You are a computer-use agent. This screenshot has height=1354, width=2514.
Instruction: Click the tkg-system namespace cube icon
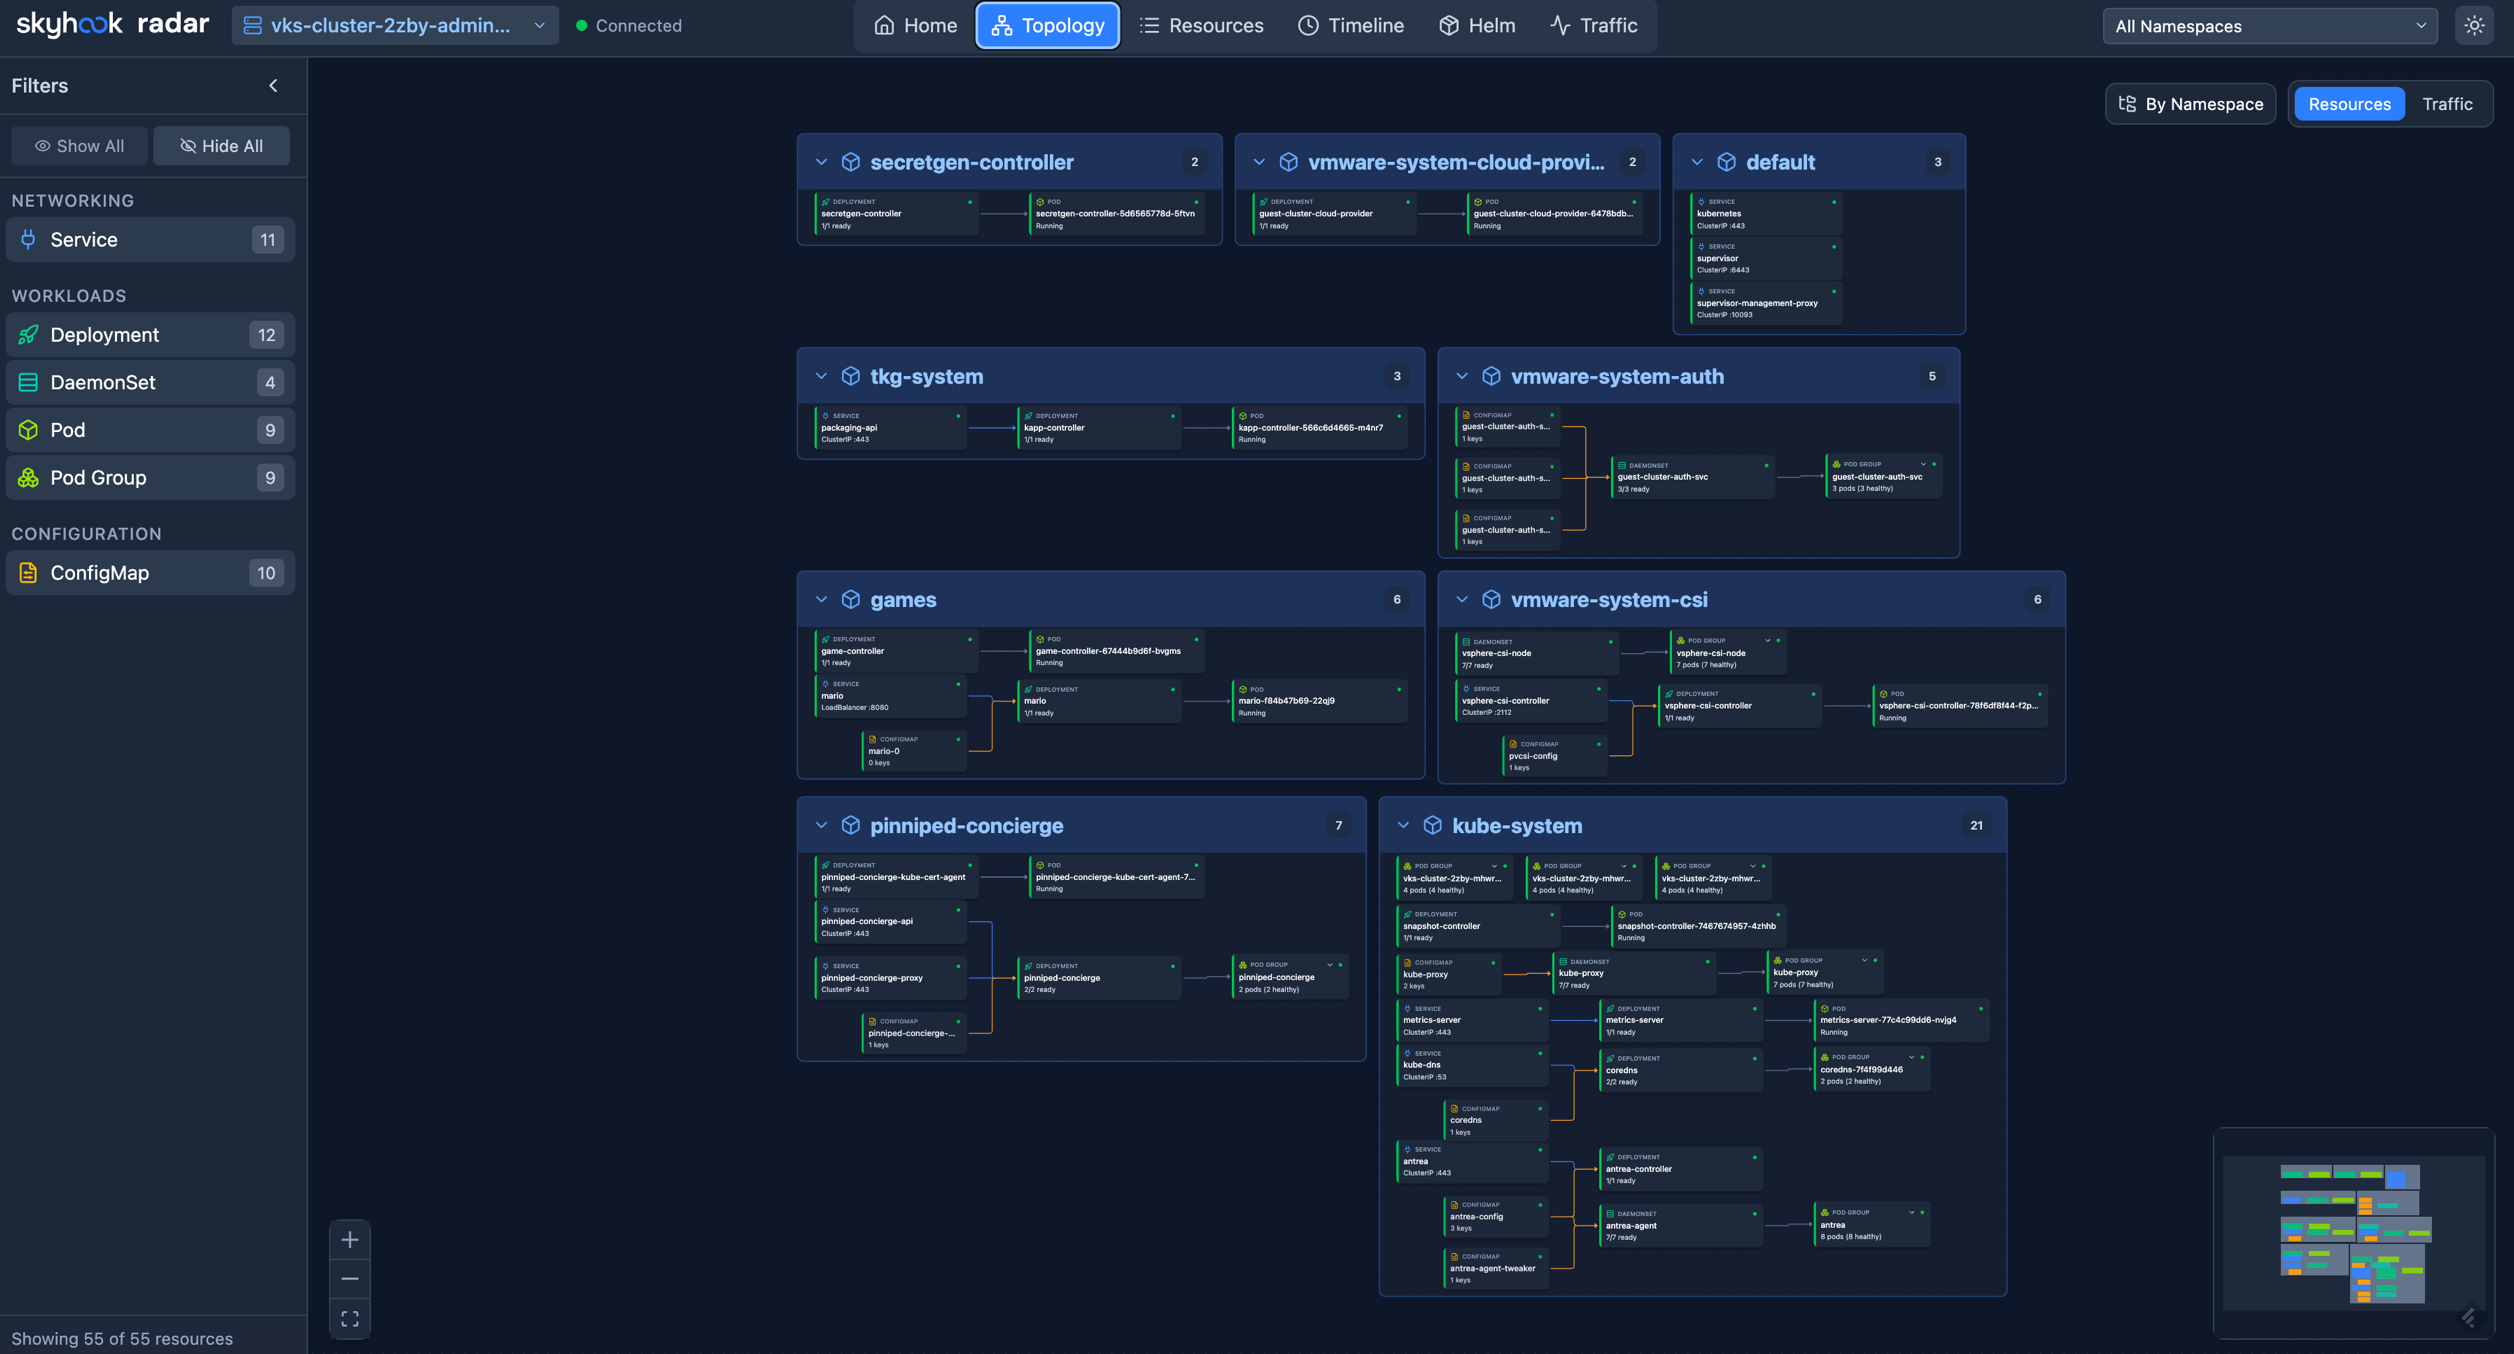pos(850,376)
